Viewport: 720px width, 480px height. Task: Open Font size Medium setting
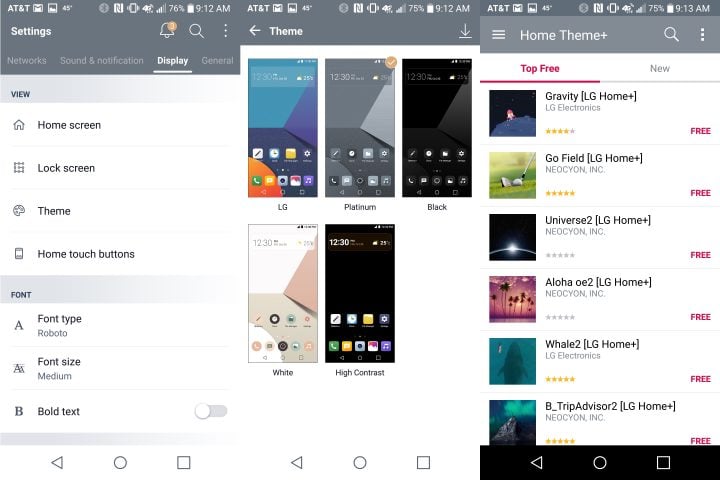pyautogui.click(x=120, y=368)
